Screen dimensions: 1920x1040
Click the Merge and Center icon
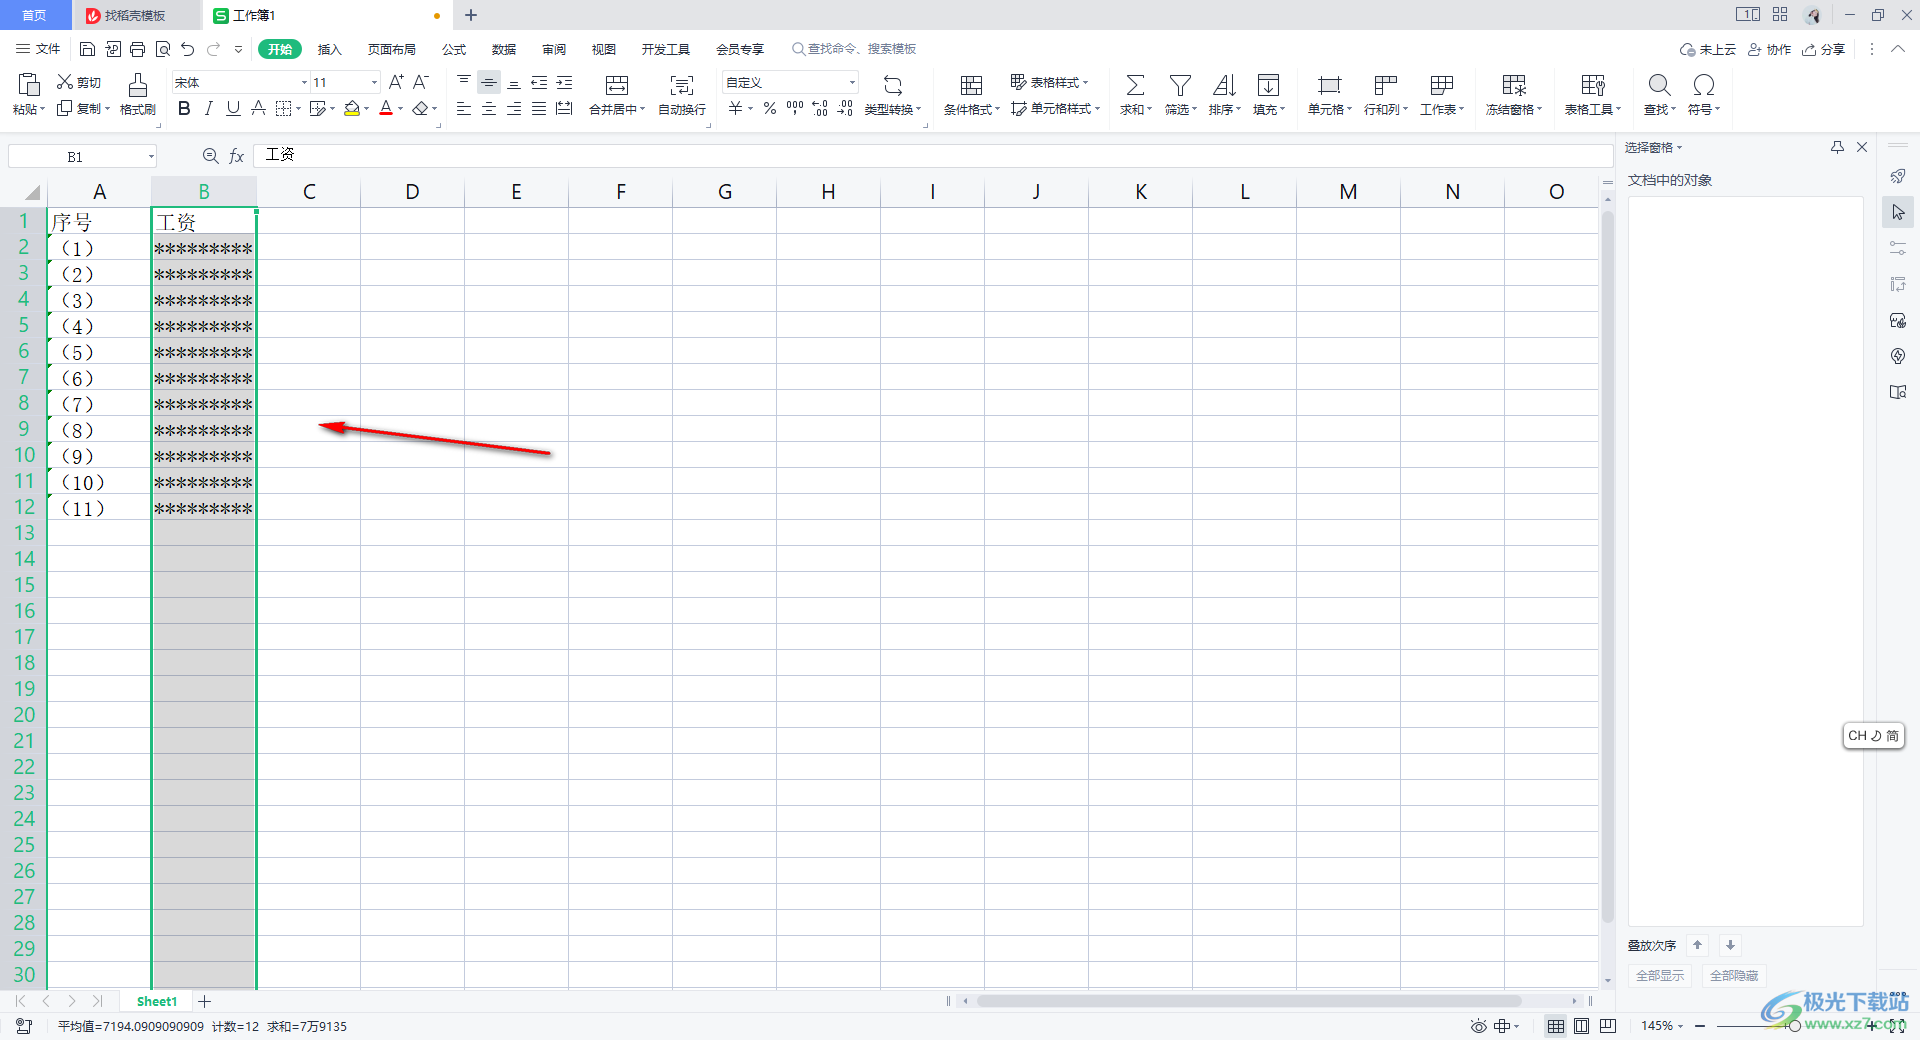[618, 85]
